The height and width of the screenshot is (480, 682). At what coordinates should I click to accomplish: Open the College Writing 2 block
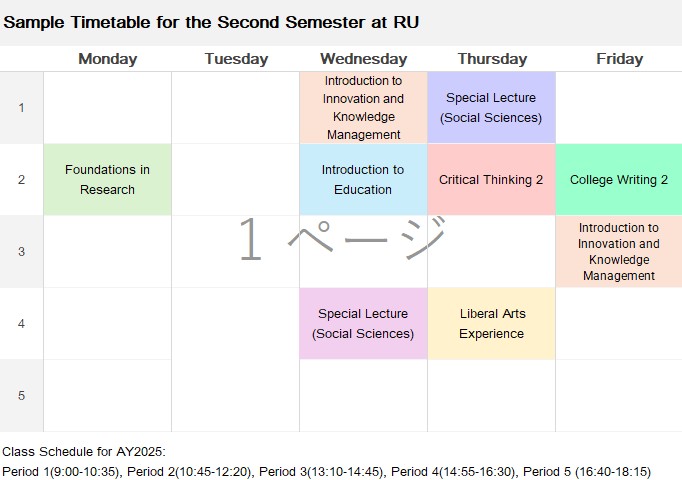[x=619, y=180]
